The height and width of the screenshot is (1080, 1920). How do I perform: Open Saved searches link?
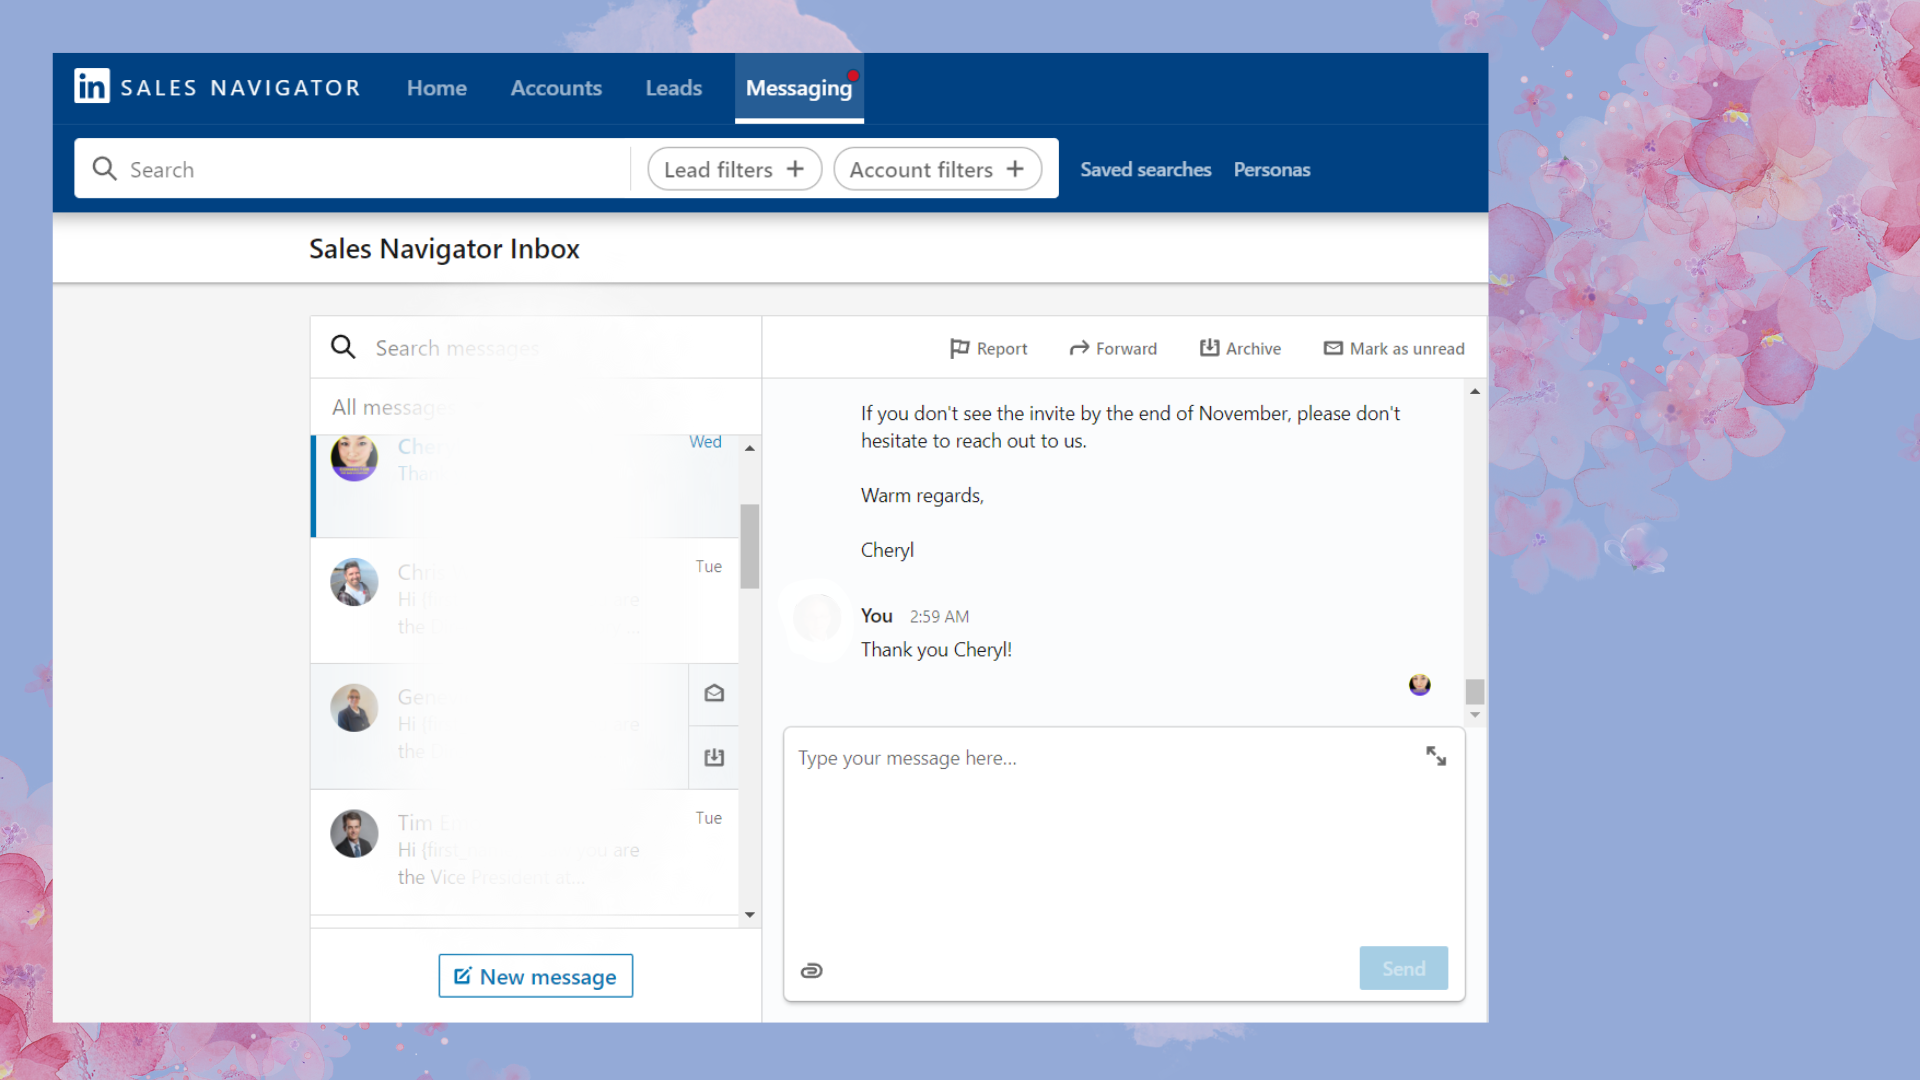(1145, 169)
